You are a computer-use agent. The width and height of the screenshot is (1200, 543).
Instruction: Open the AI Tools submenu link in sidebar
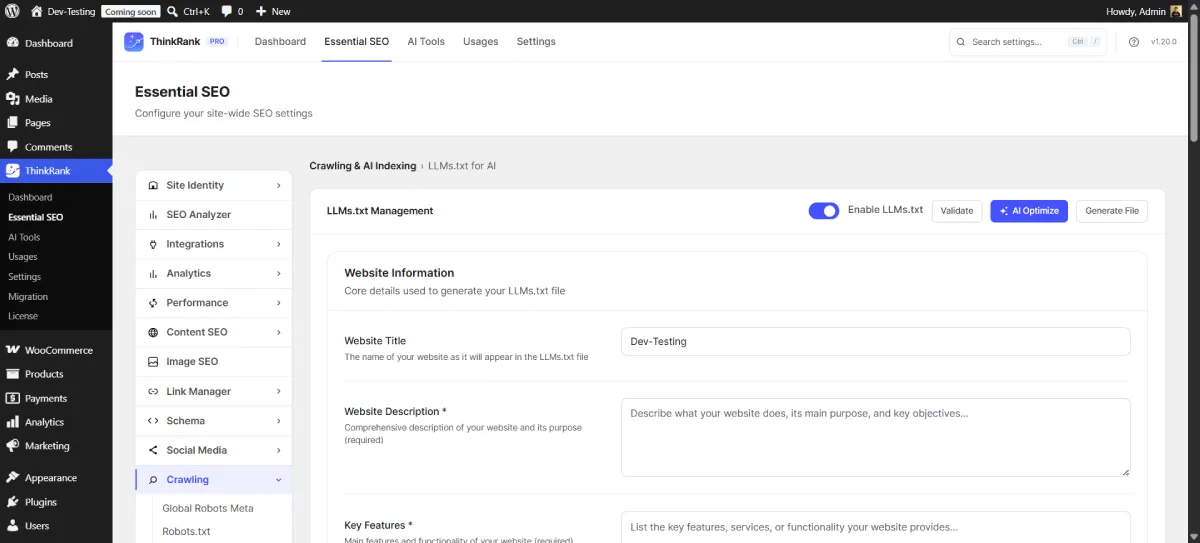point(24,237)
